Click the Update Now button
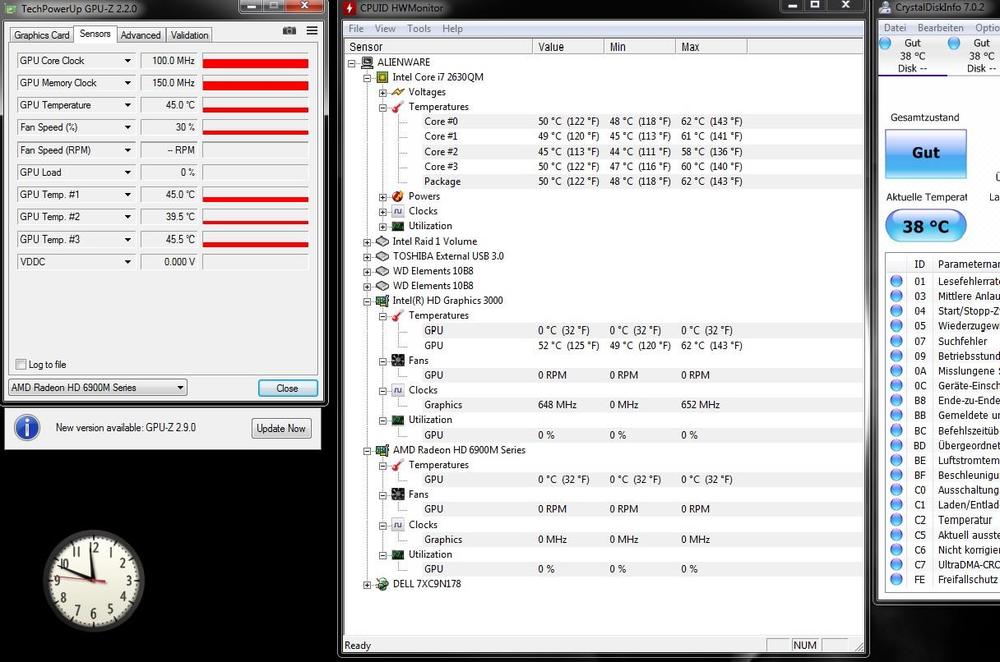Screen dimensions: 1000x662 click(x=281, y=428)
